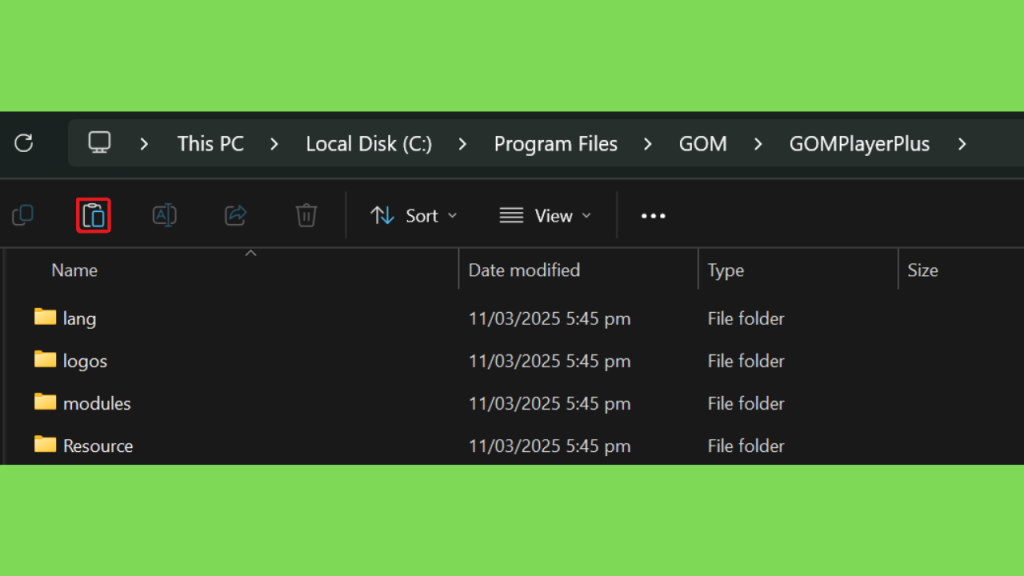
Task: Expand the chevron after GOMPlayerPlus in breadcrumb
Action: [x=962, y=144]
